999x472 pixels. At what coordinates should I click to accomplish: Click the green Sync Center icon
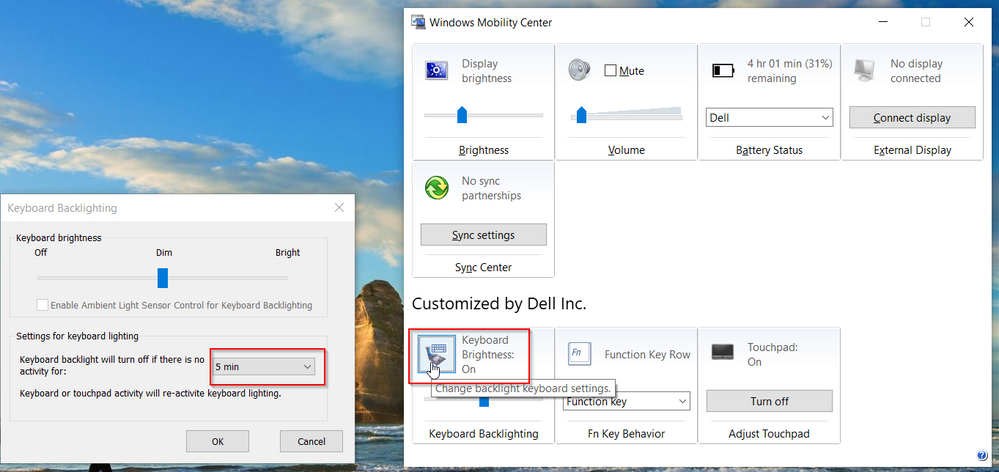click(x=437, y=189)
